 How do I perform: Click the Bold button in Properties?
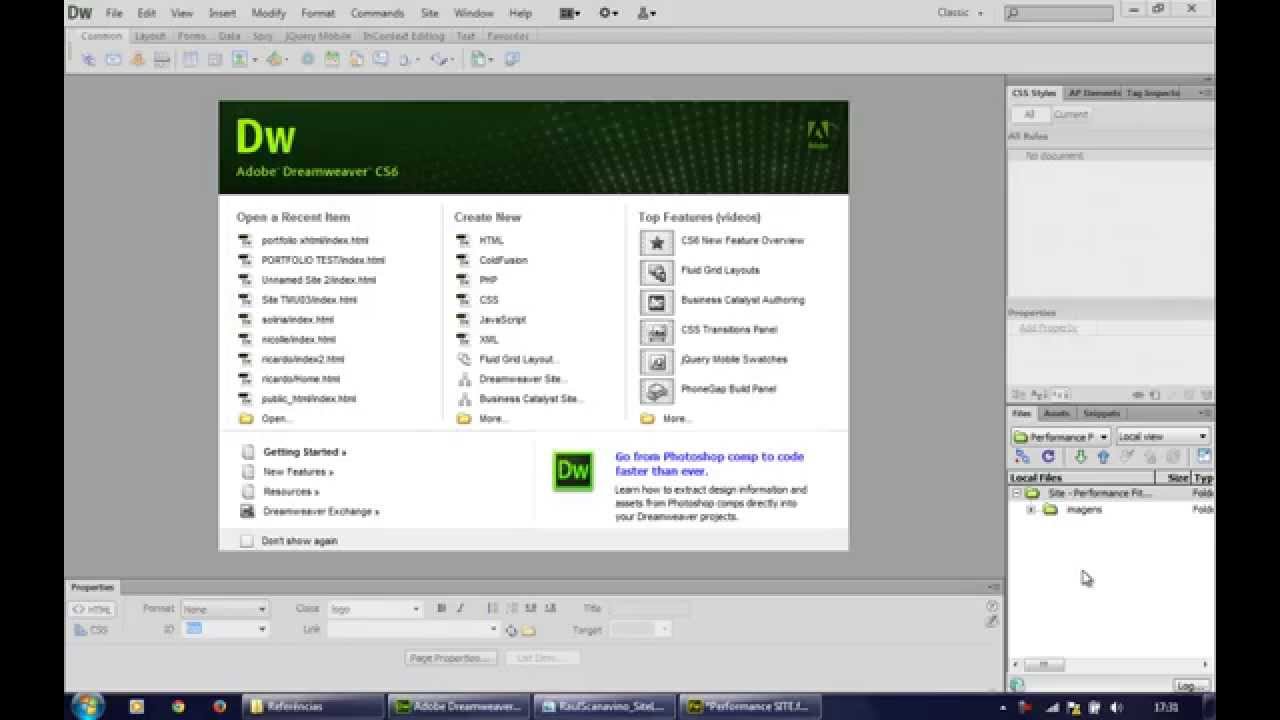pyautogui.click(x=442, y=608)
